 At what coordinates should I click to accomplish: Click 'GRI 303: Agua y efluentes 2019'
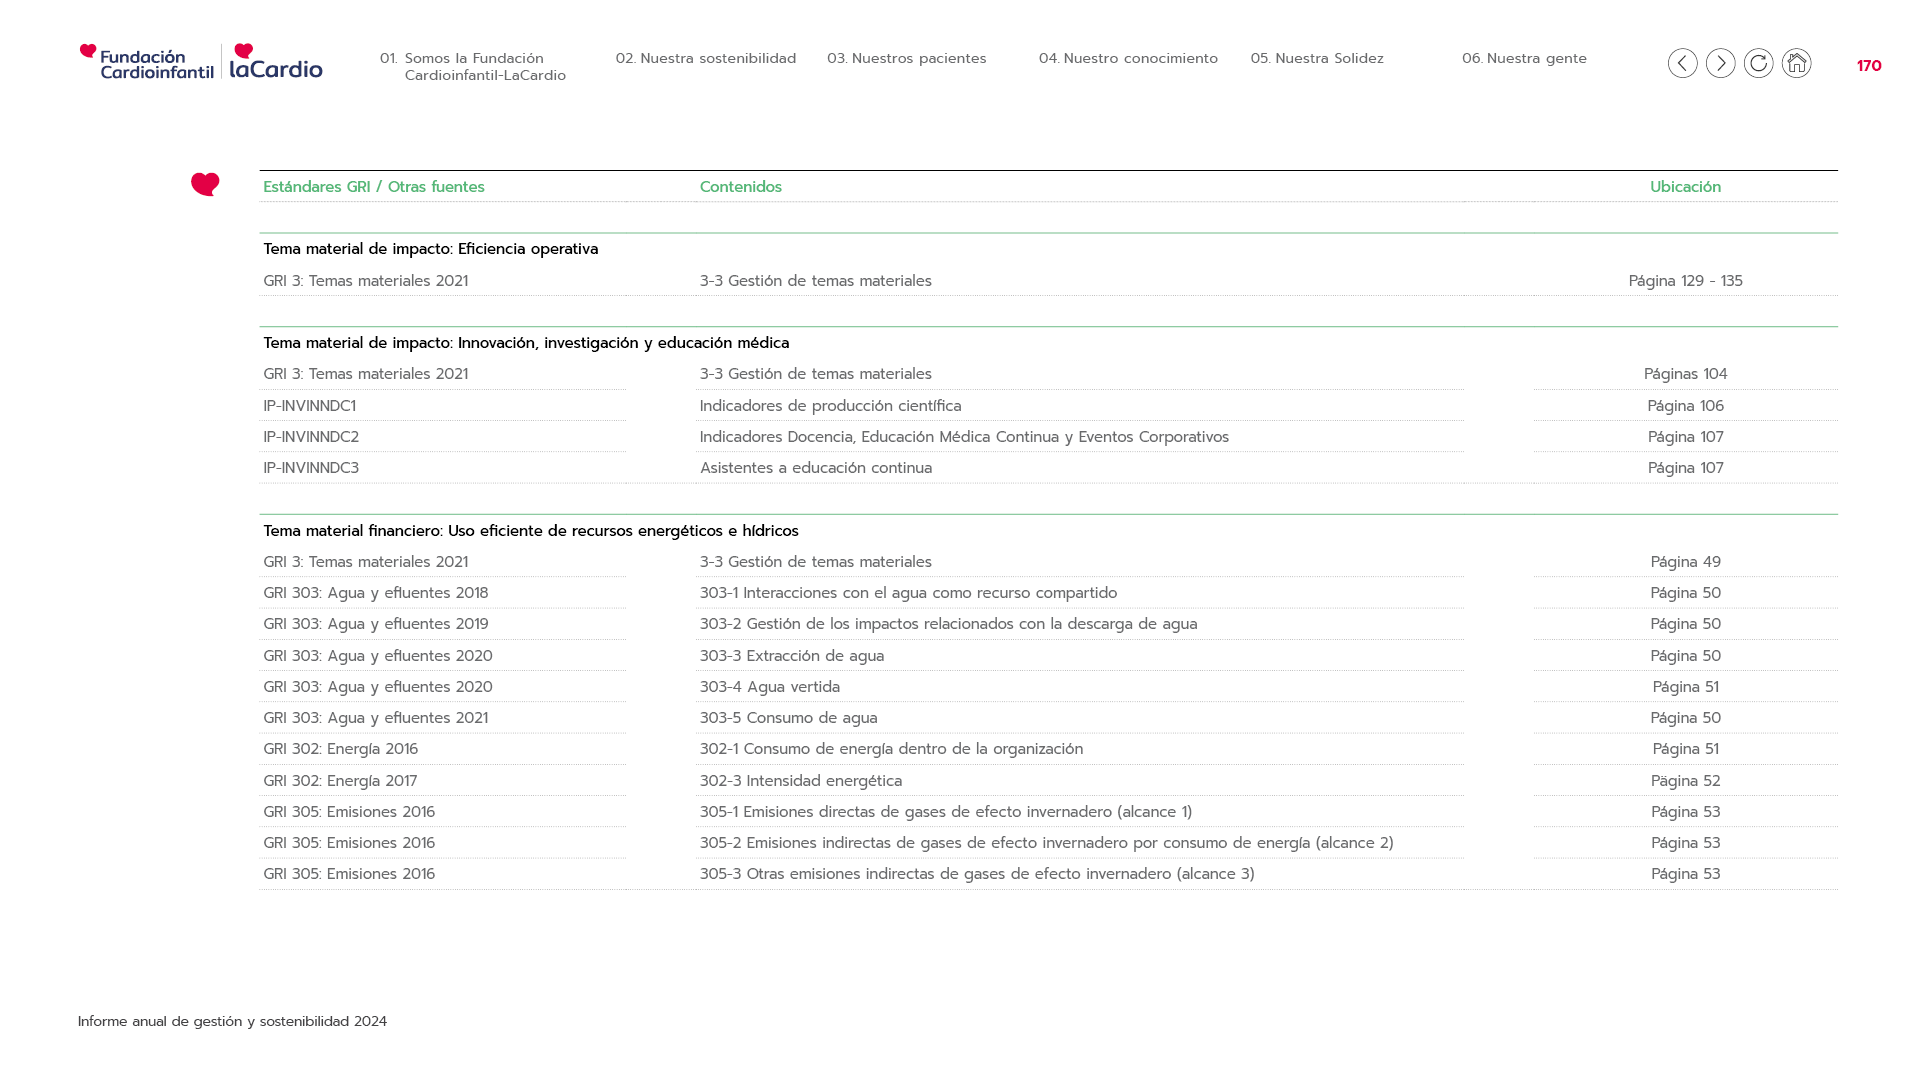[376, 624]
